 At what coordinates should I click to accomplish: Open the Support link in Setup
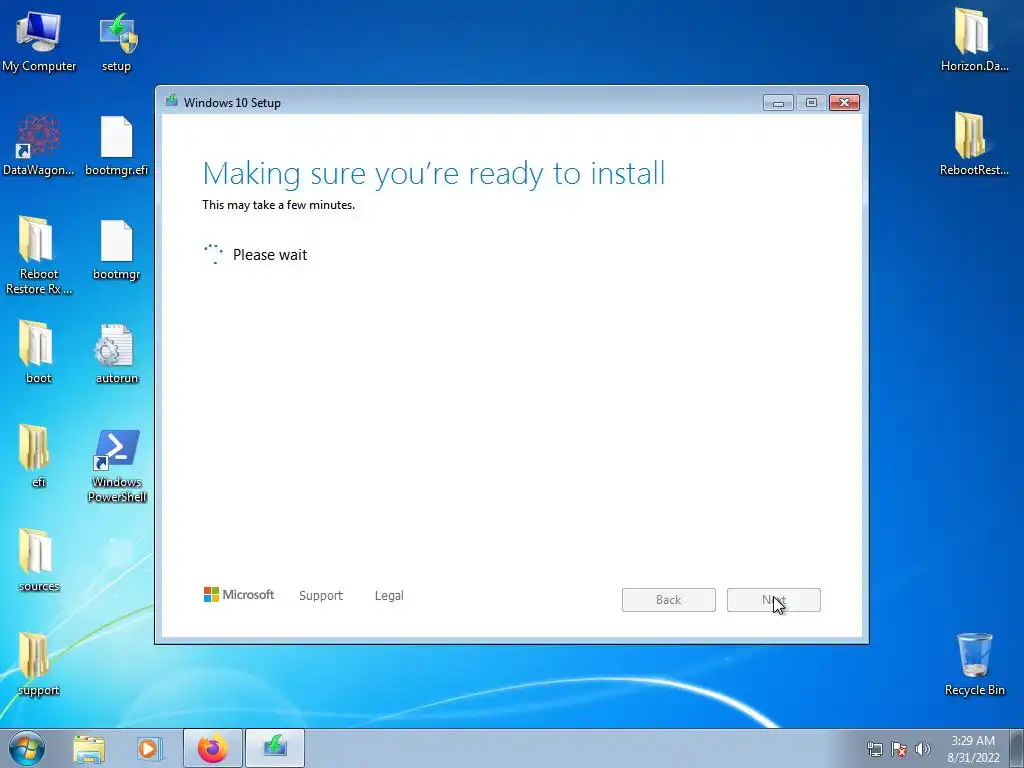click(321, 596)
